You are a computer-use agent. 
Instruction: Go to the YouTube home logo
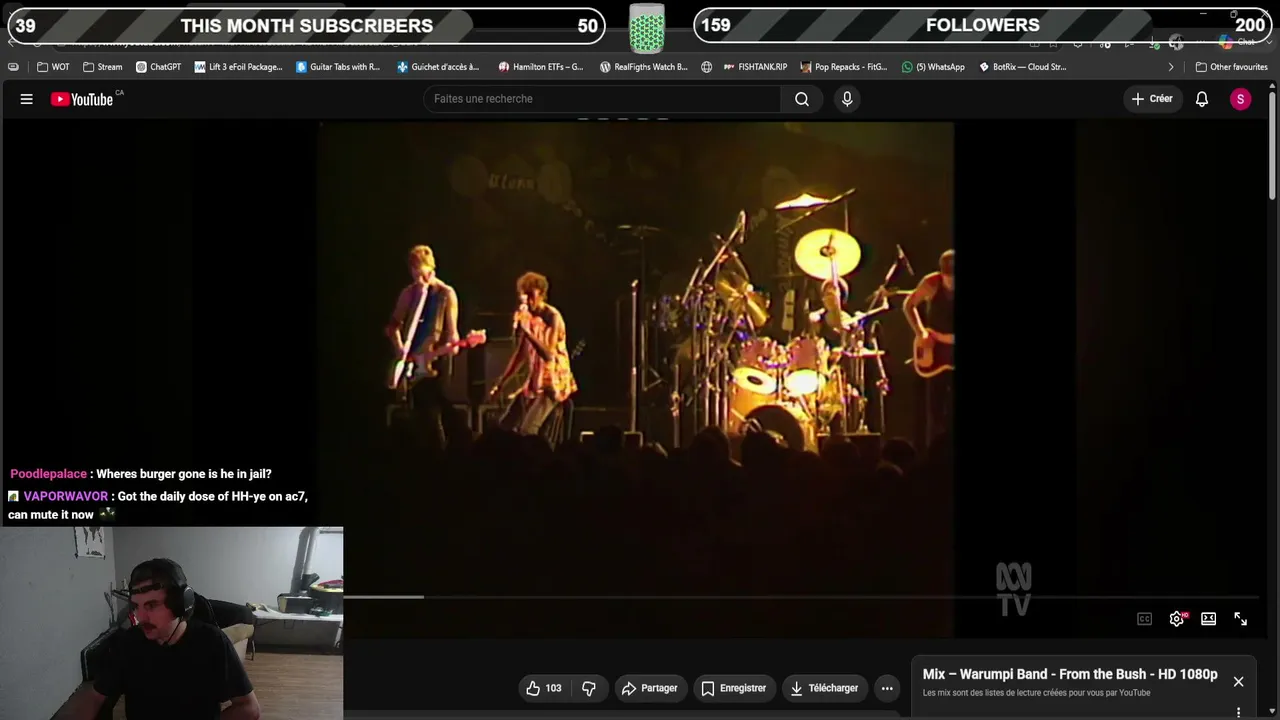(x=82, y=99)
